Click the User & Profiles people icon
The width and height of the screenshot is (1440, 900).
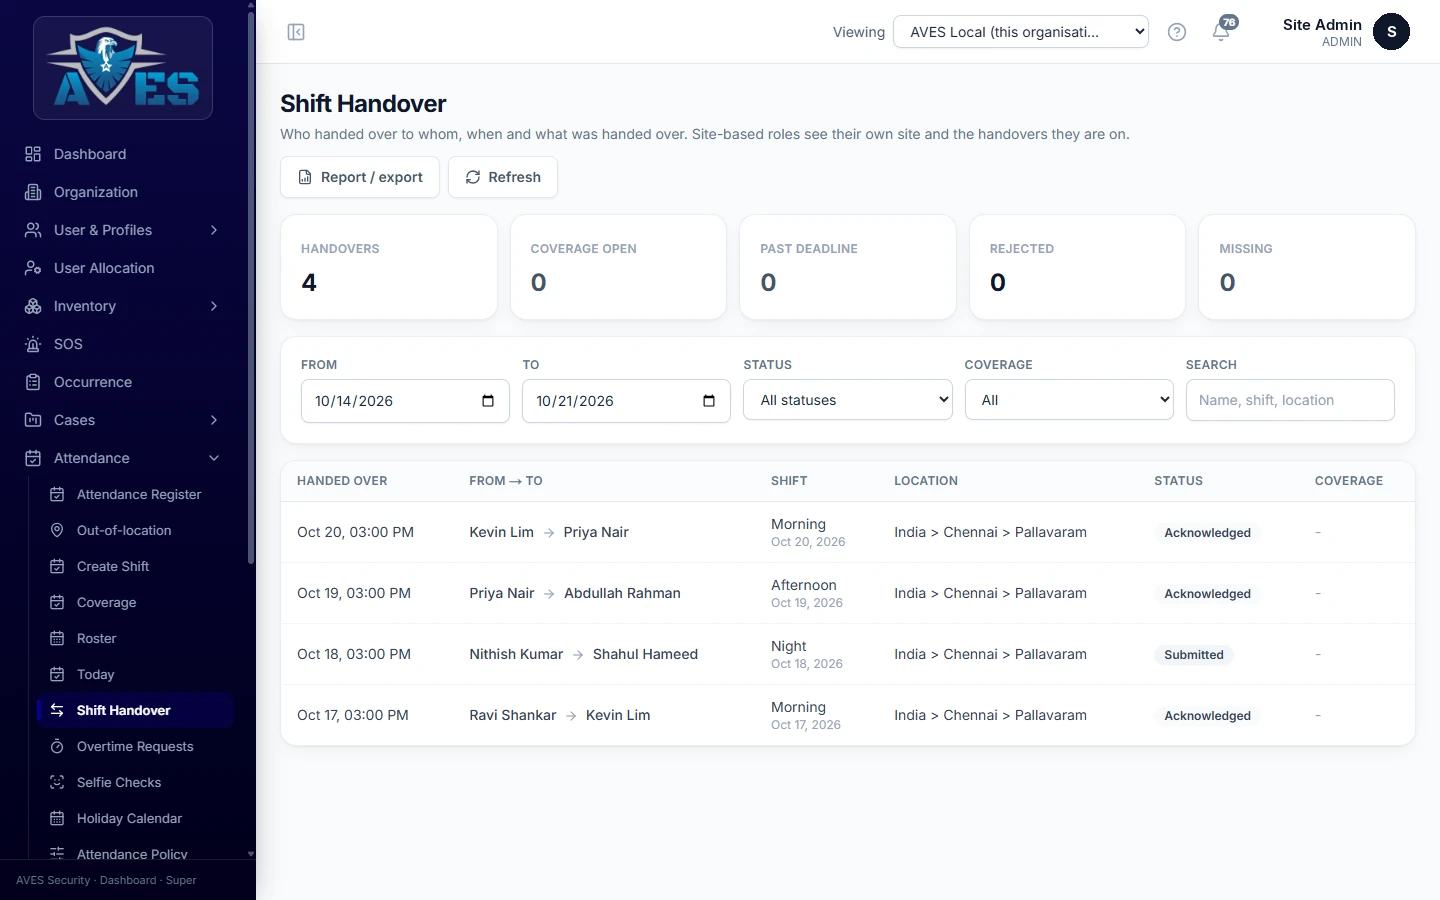33,230
